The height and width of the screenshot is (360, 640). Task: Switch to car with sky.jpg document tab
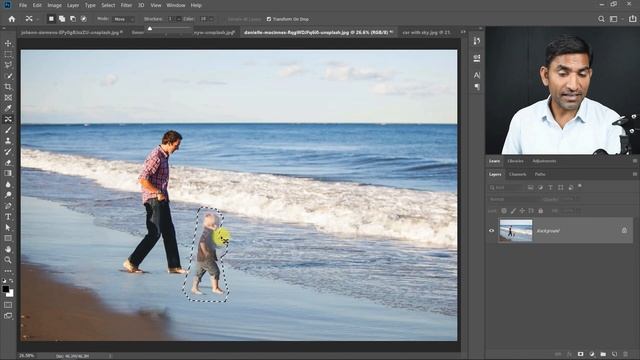tap(426, 32)
